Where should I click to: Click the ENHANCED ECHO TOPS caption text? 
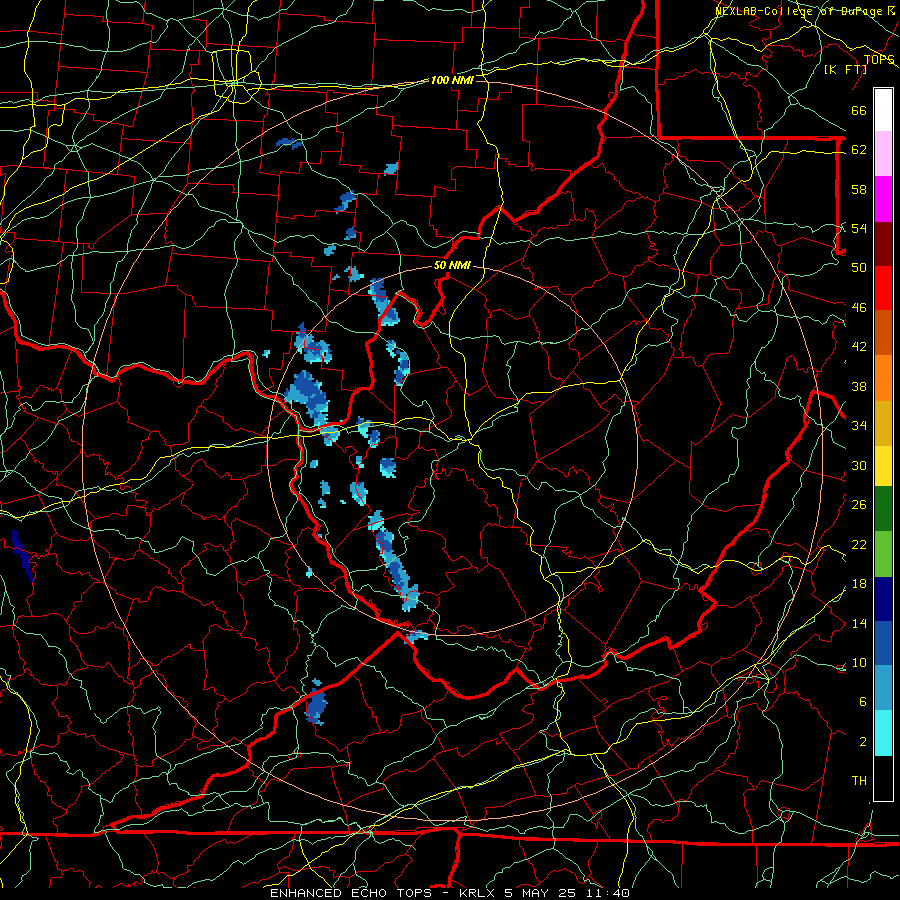click(350, 893)
